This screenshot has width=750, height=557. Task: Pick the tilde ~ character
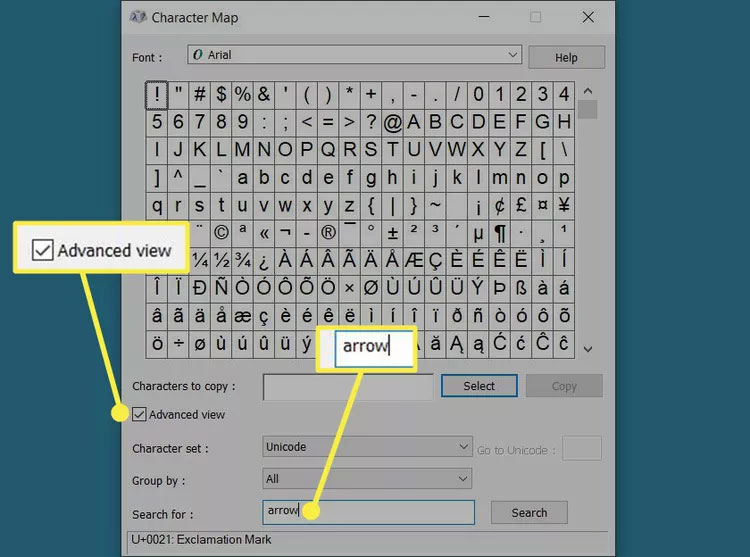click(x=435, y=206)
